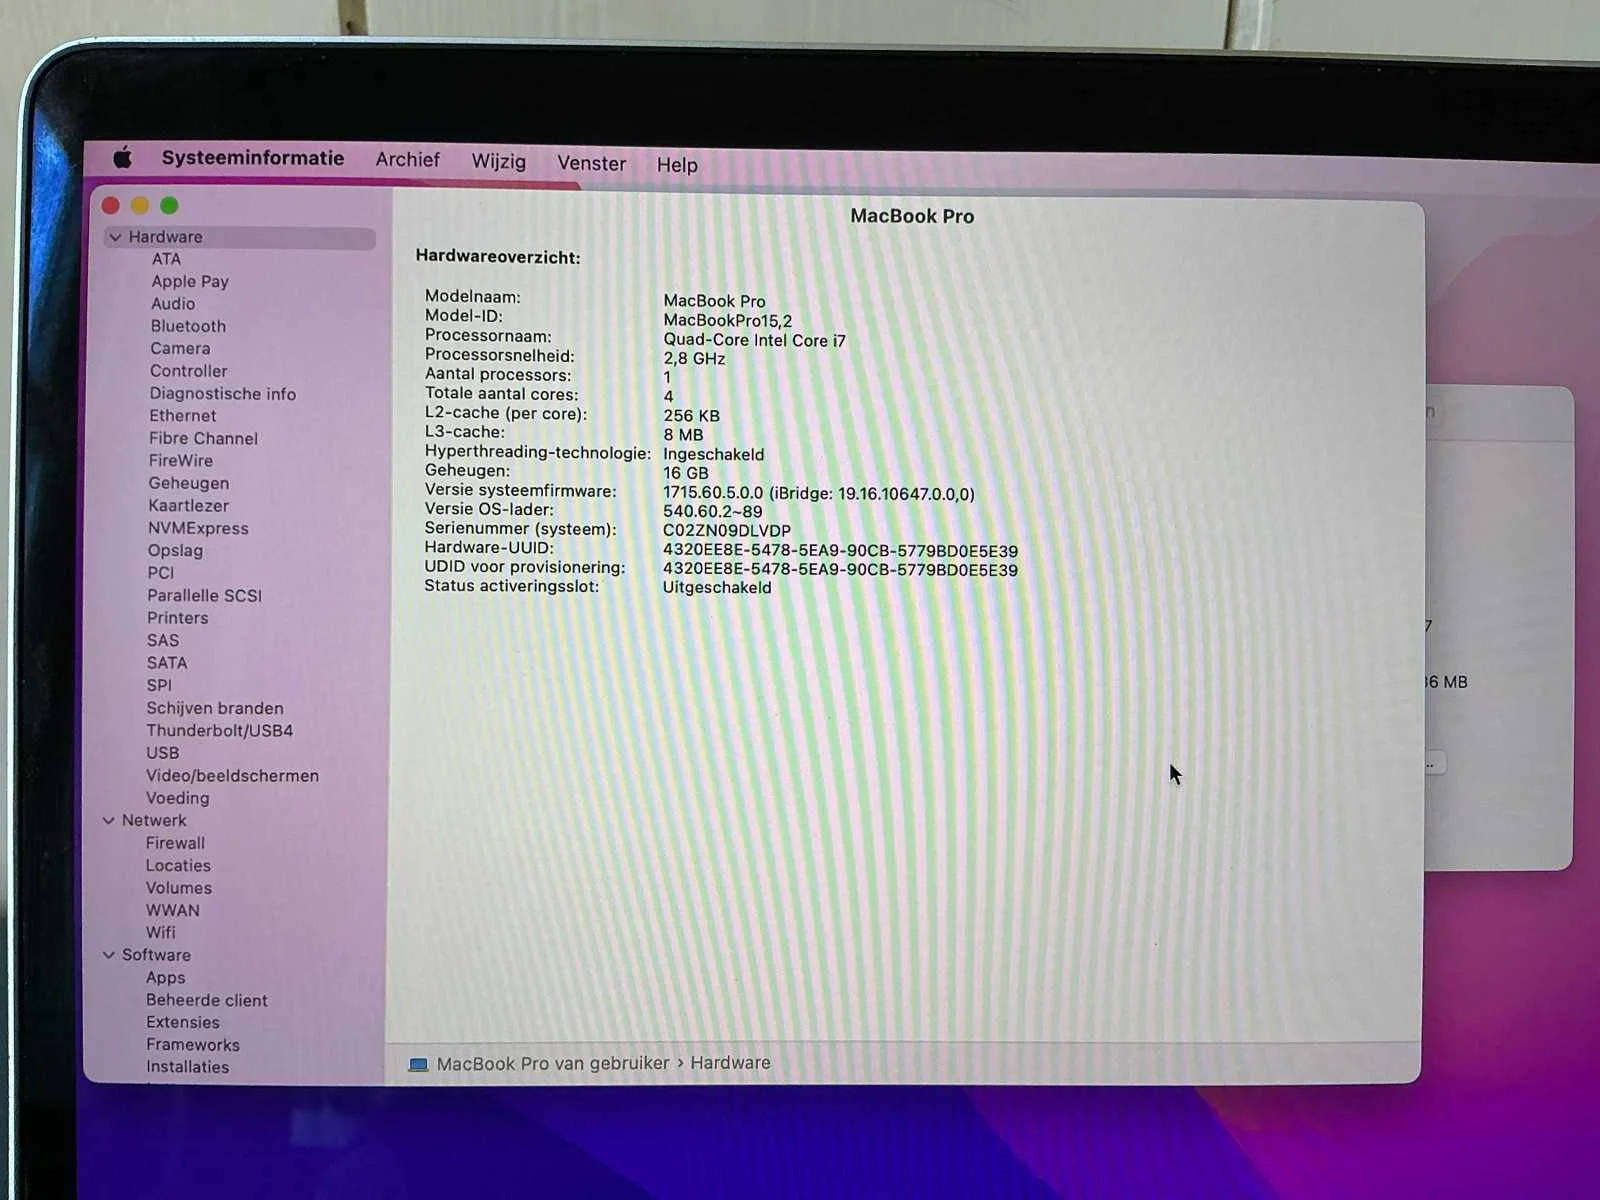
Task: Select Opslag in the sidebar
Action: pos(175,551)
